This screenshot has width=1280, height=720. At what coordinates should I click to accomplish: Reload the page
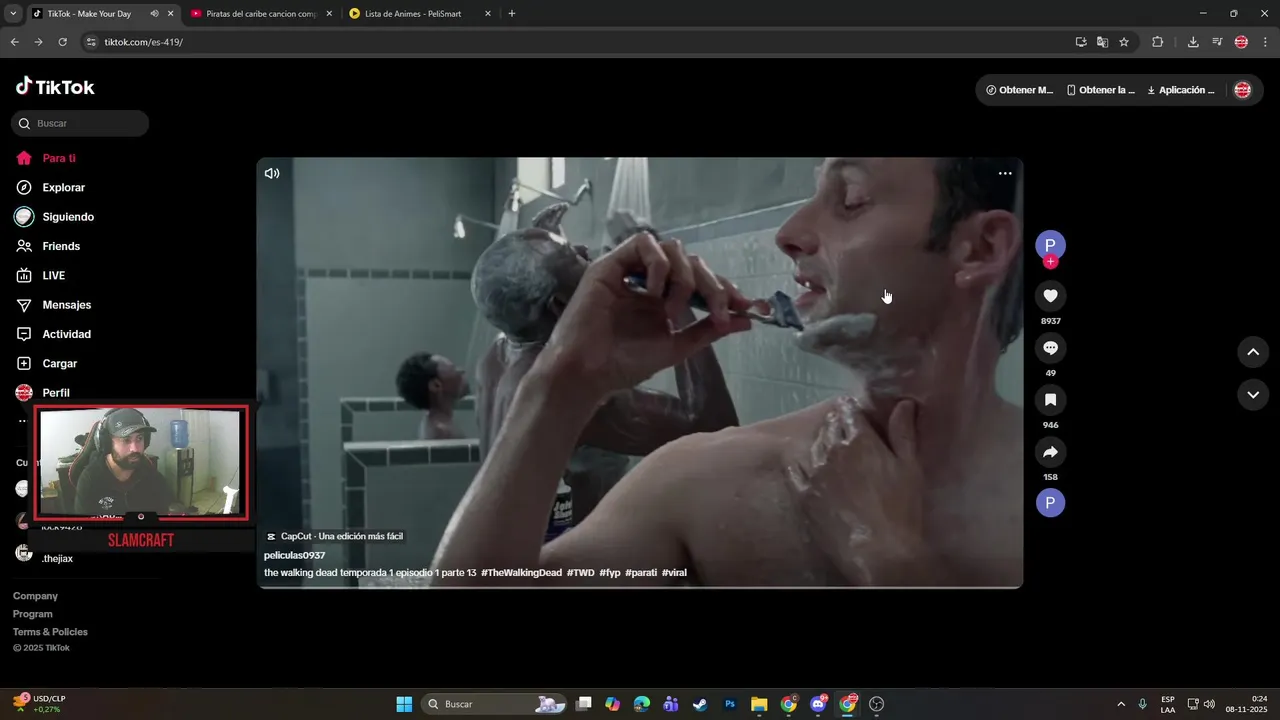(x=62, y=42)
